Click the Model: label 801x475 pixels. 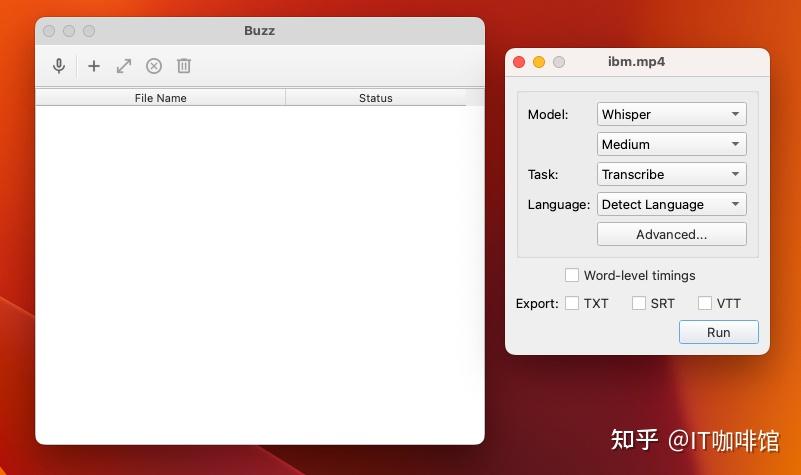[548, 114]
